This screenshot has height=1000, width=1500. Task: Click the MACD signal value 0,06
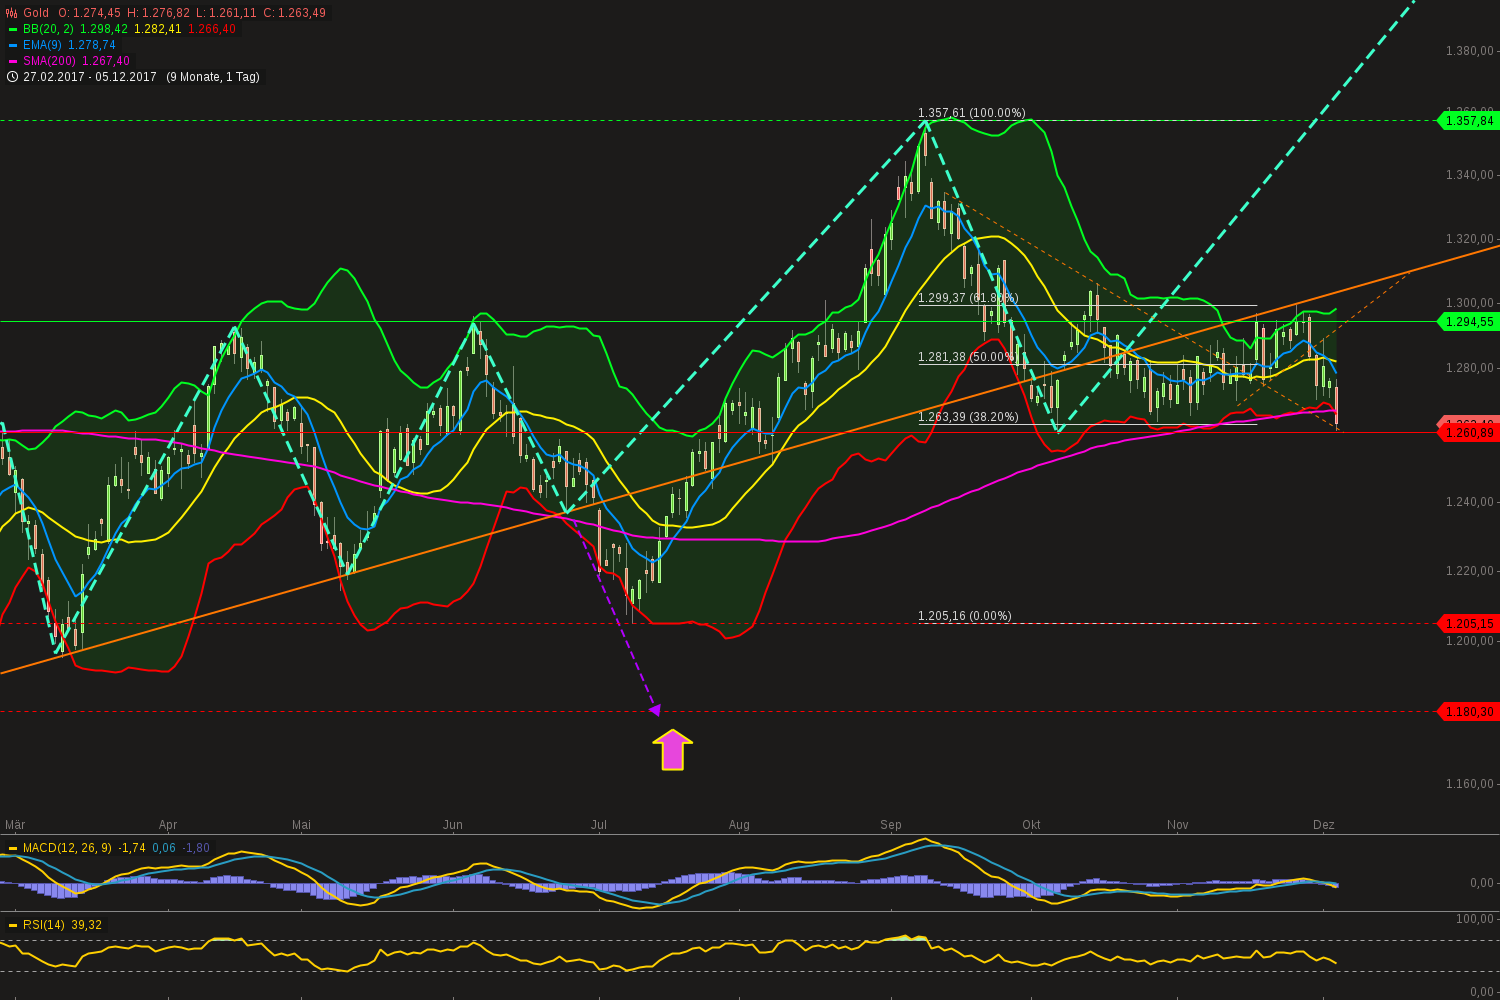click(x=164, y=848)
